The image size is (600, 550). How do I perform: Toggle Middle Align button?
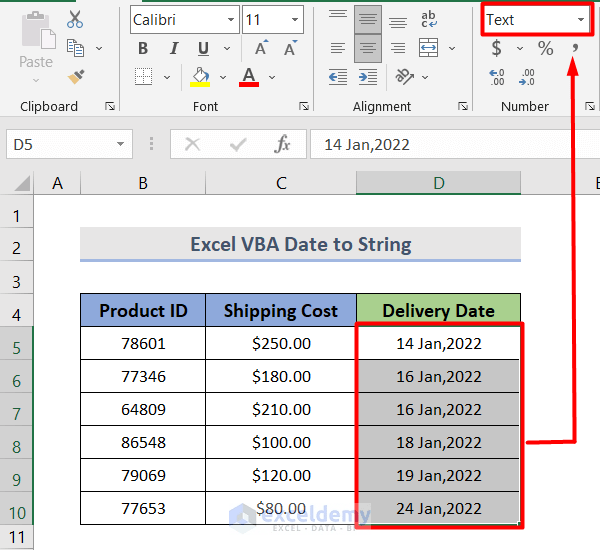pos(368,19)
